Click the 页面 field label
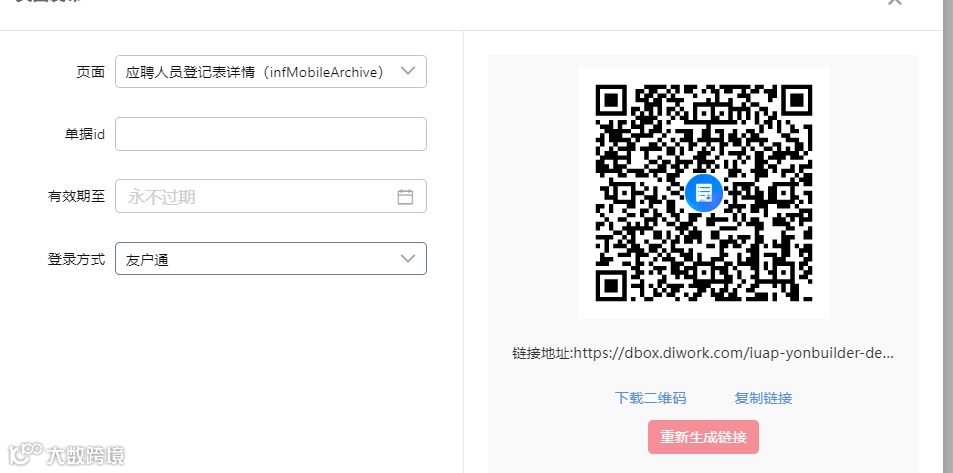This screenshot has height=473, width=953. [x=91, y=72]
